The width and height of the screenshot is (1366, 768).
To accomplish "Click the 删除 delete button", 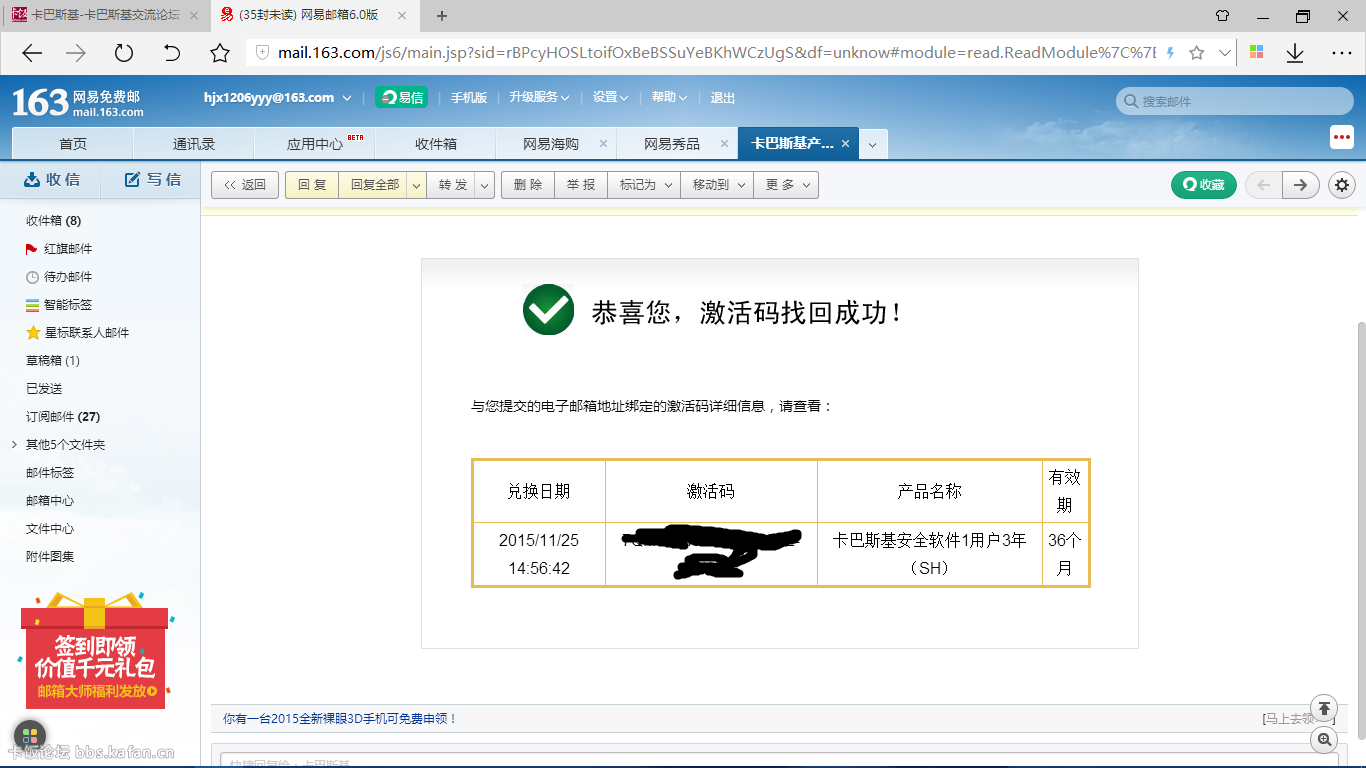I will [x=528, y=185].
